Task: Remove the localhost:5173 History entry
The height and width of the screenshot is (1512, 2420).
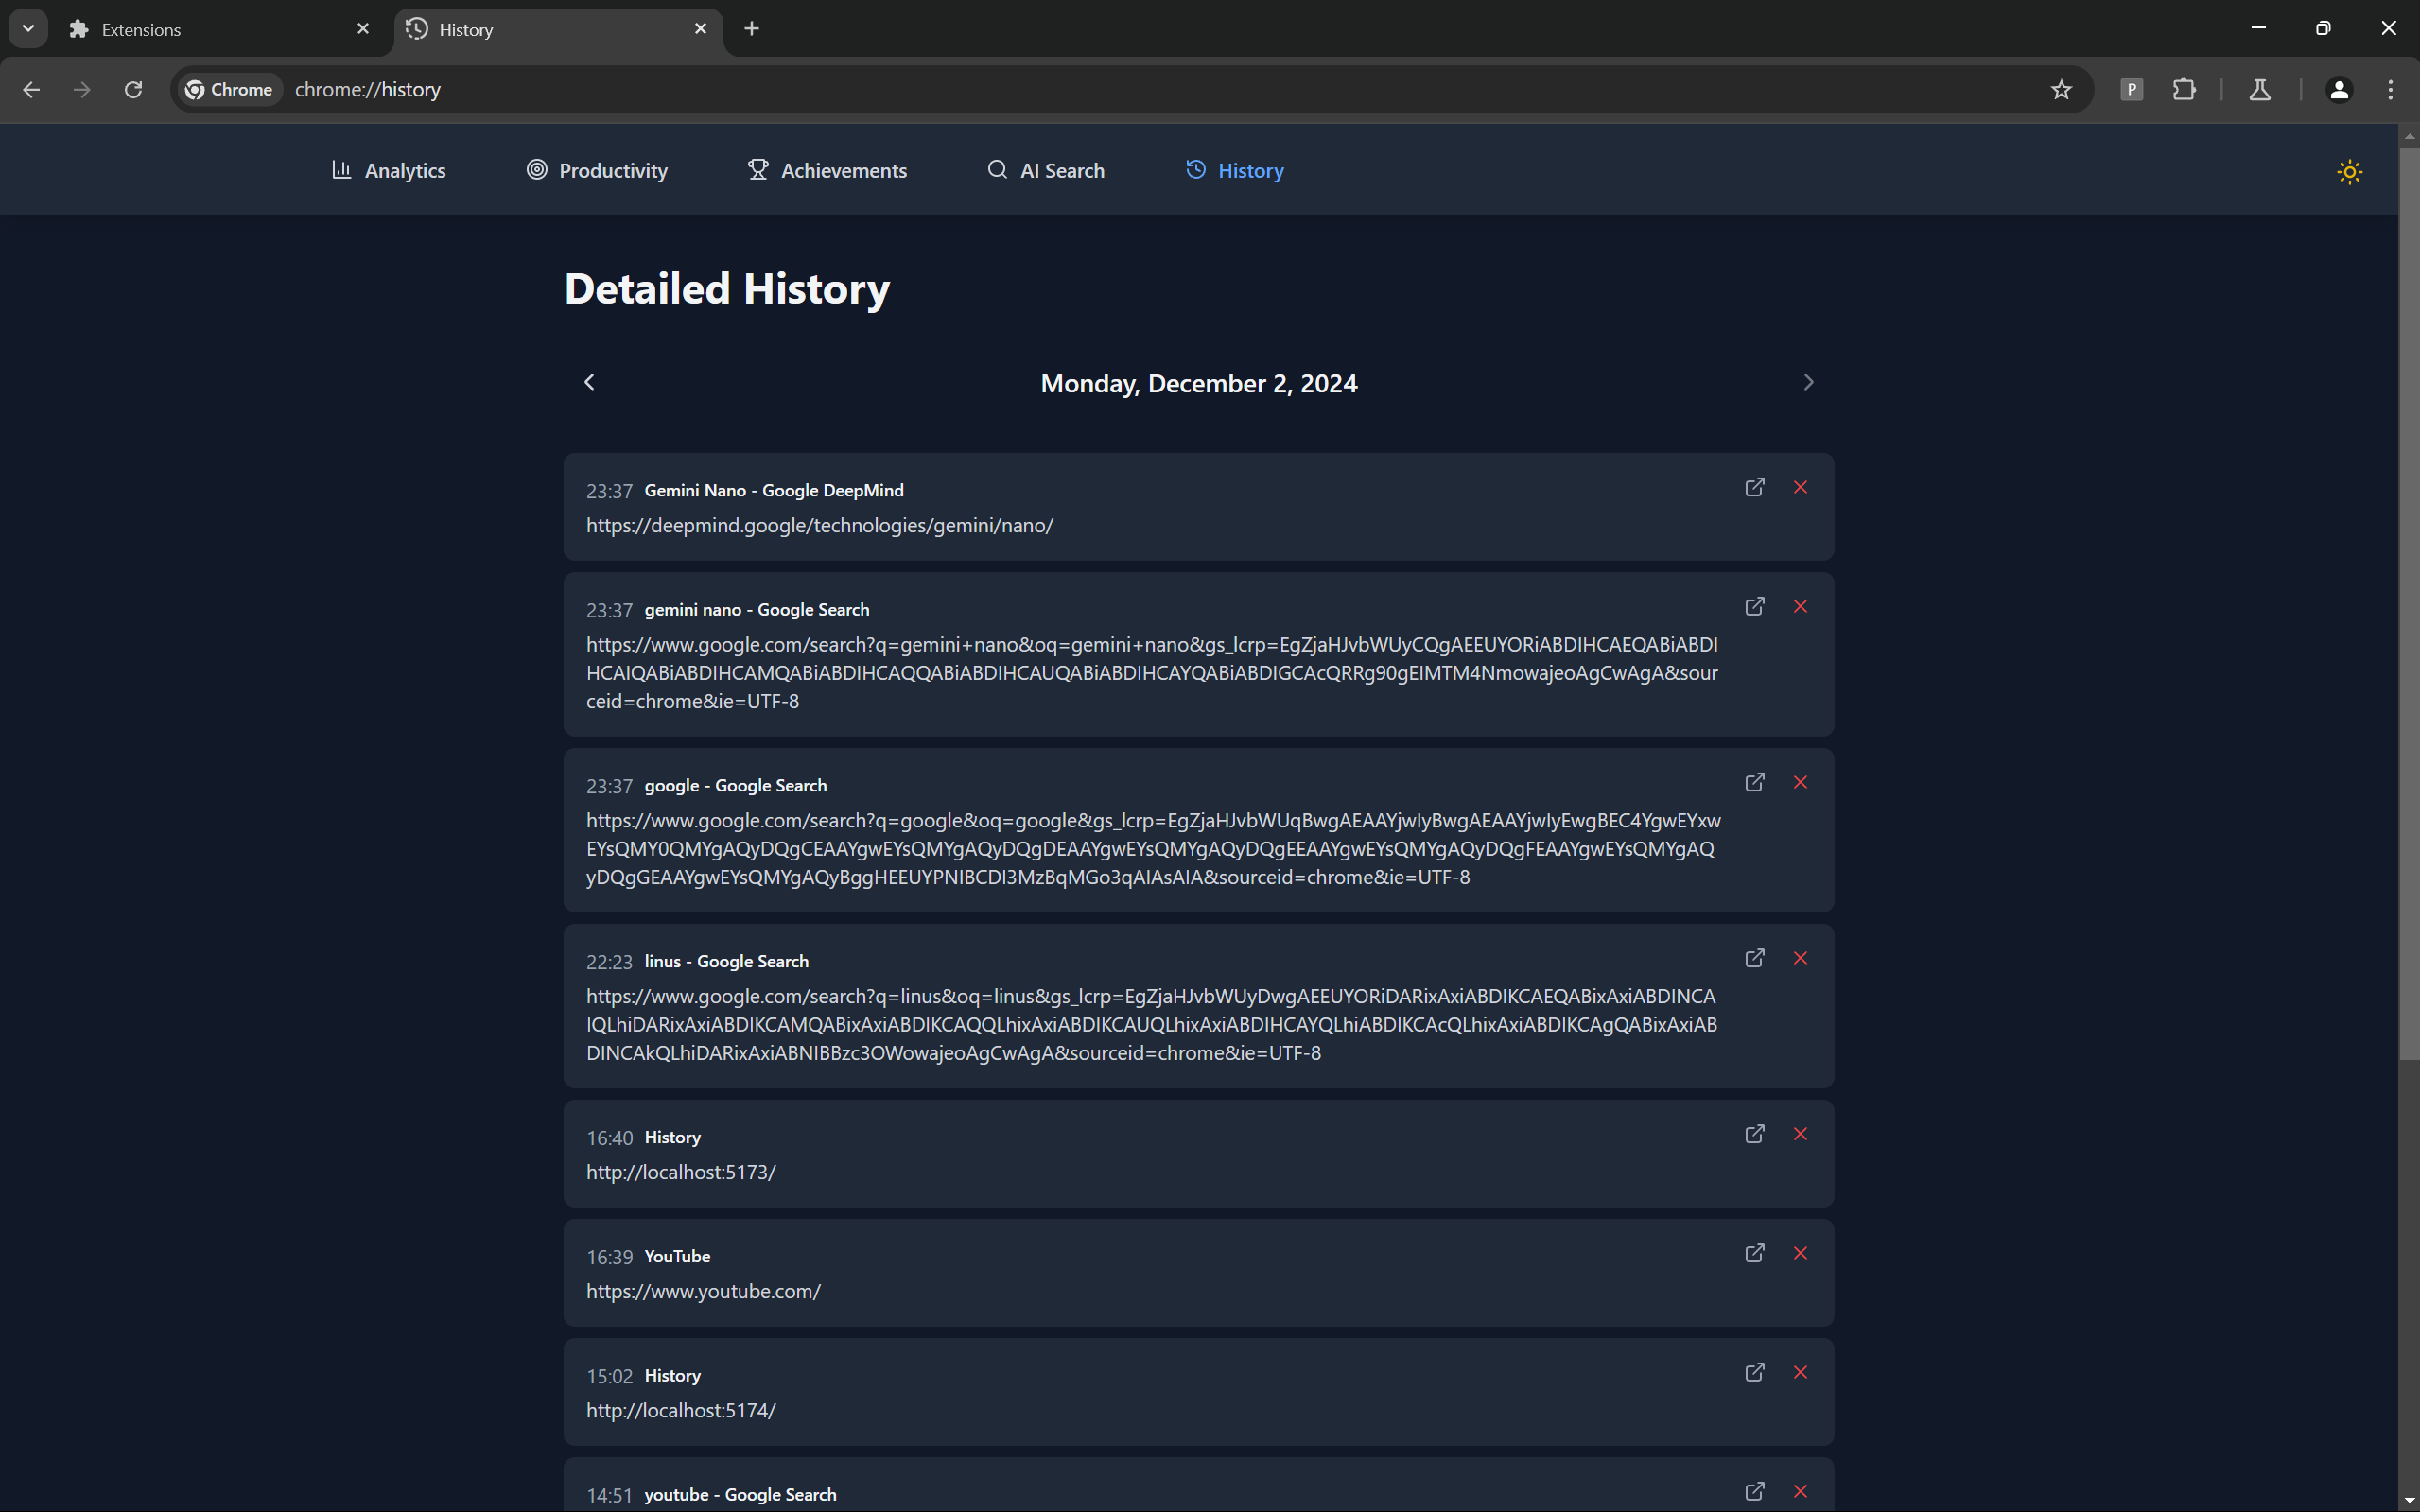Action: coord(1800,1134)
